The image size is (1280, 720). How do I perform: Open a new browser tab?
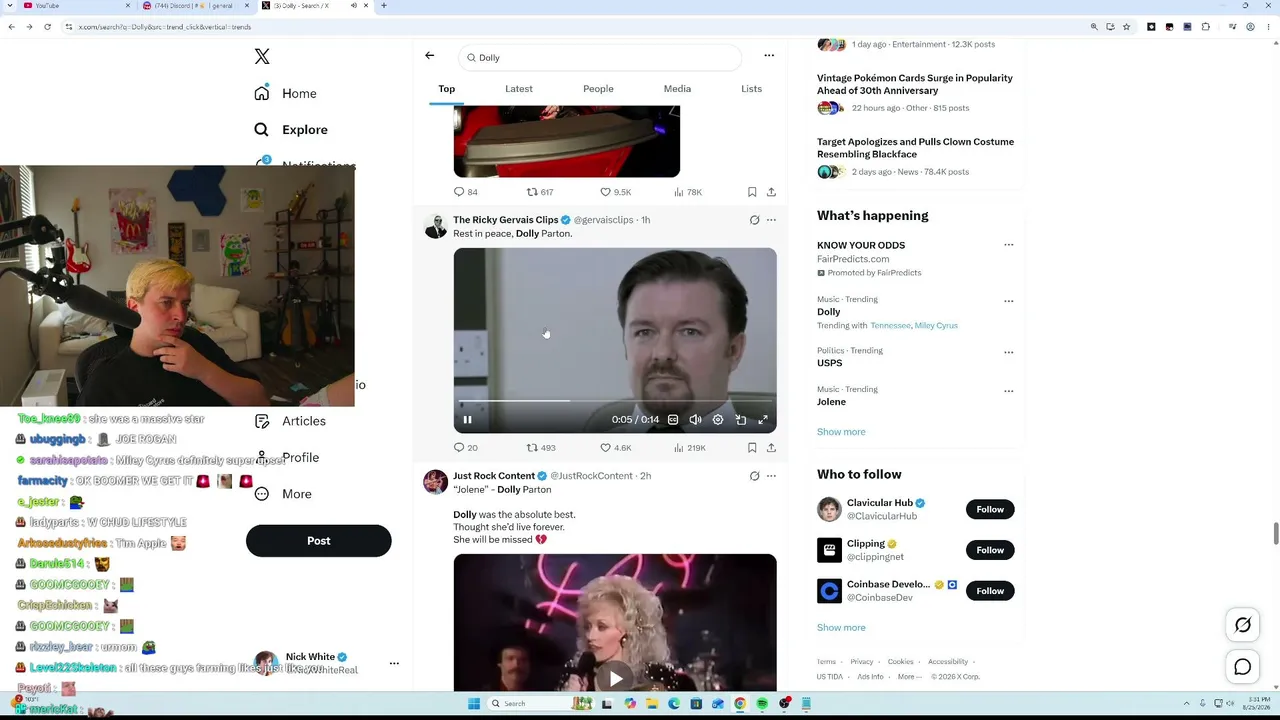[384, 6]
